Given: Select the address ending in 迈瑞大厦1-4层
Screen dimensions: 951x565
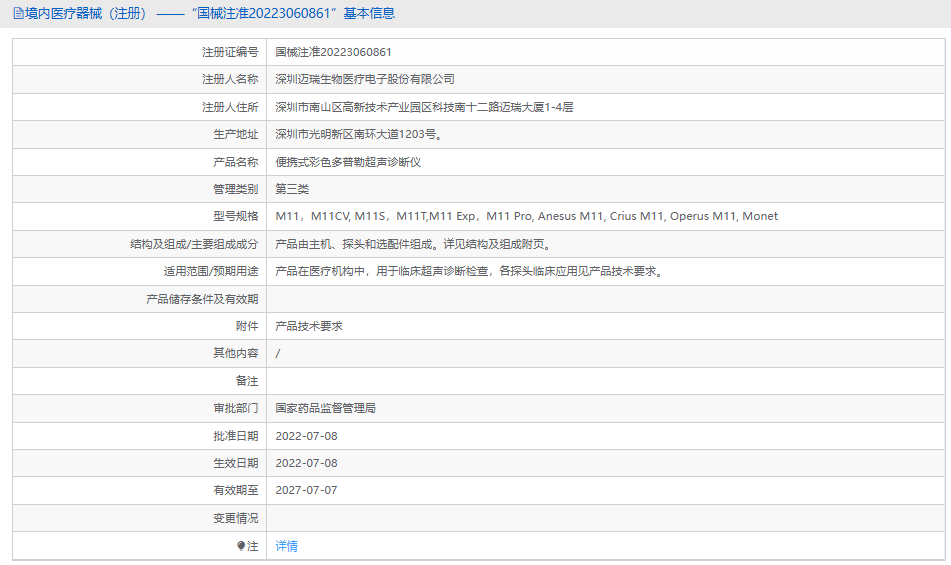Looking at the screenshot, I should point(424,107).
